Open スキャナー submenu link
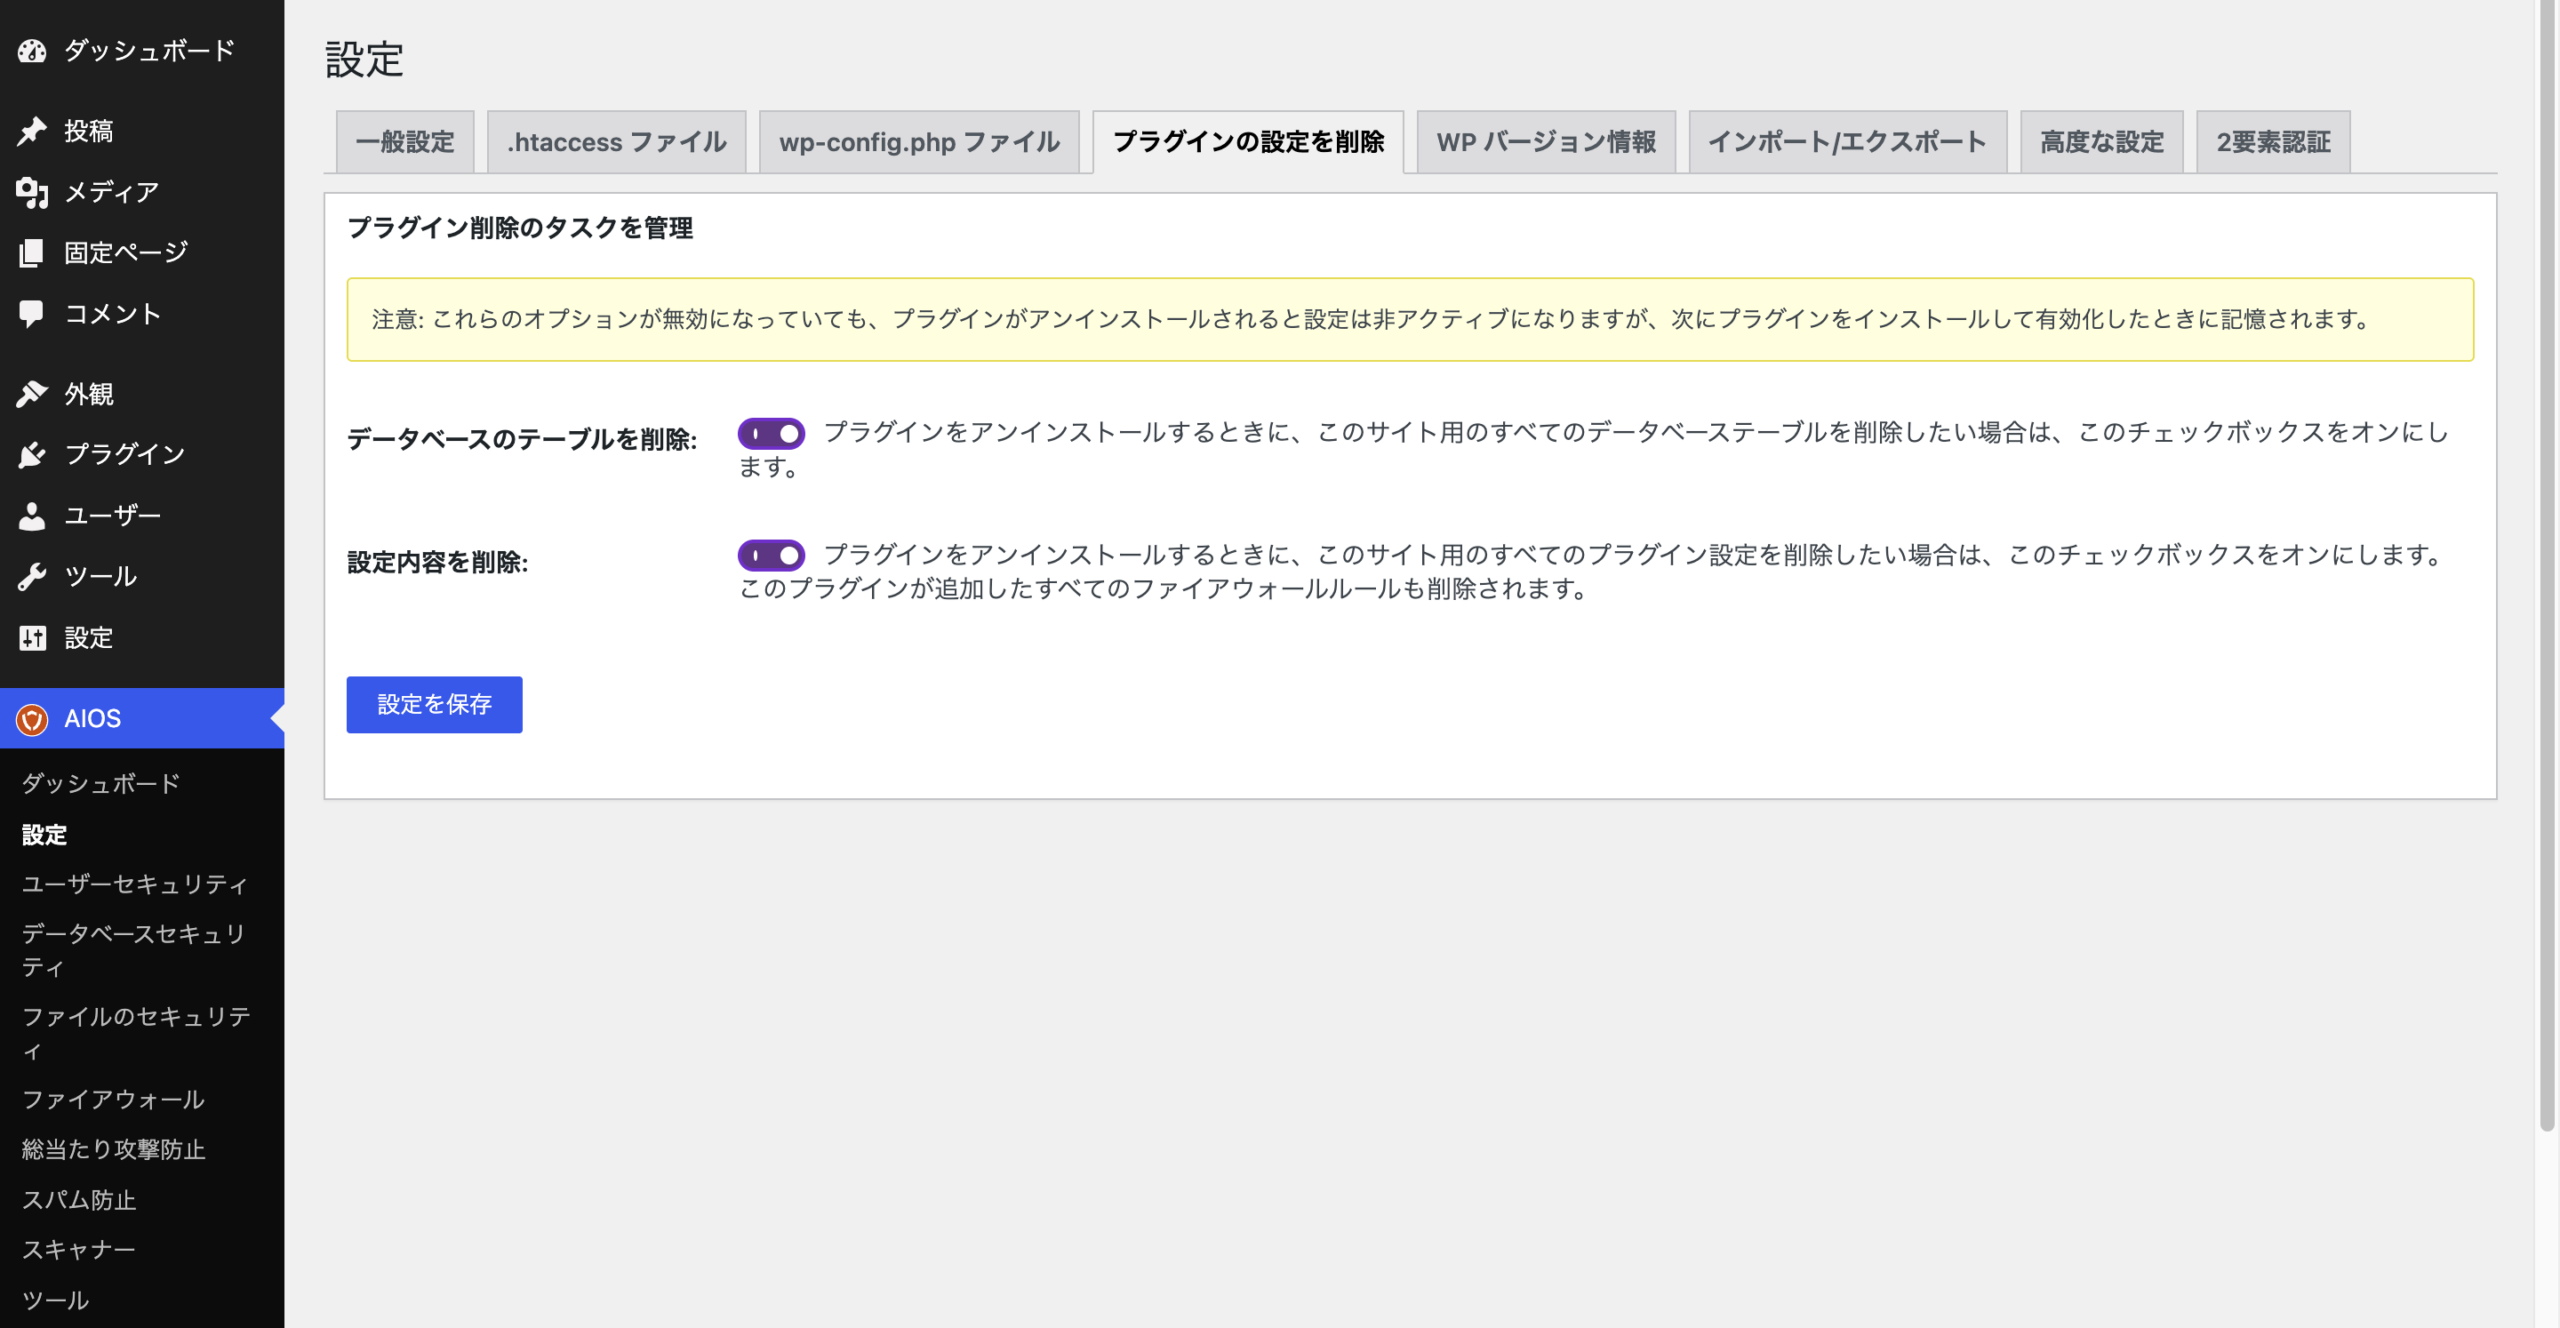 click(x=79, y=1250)
